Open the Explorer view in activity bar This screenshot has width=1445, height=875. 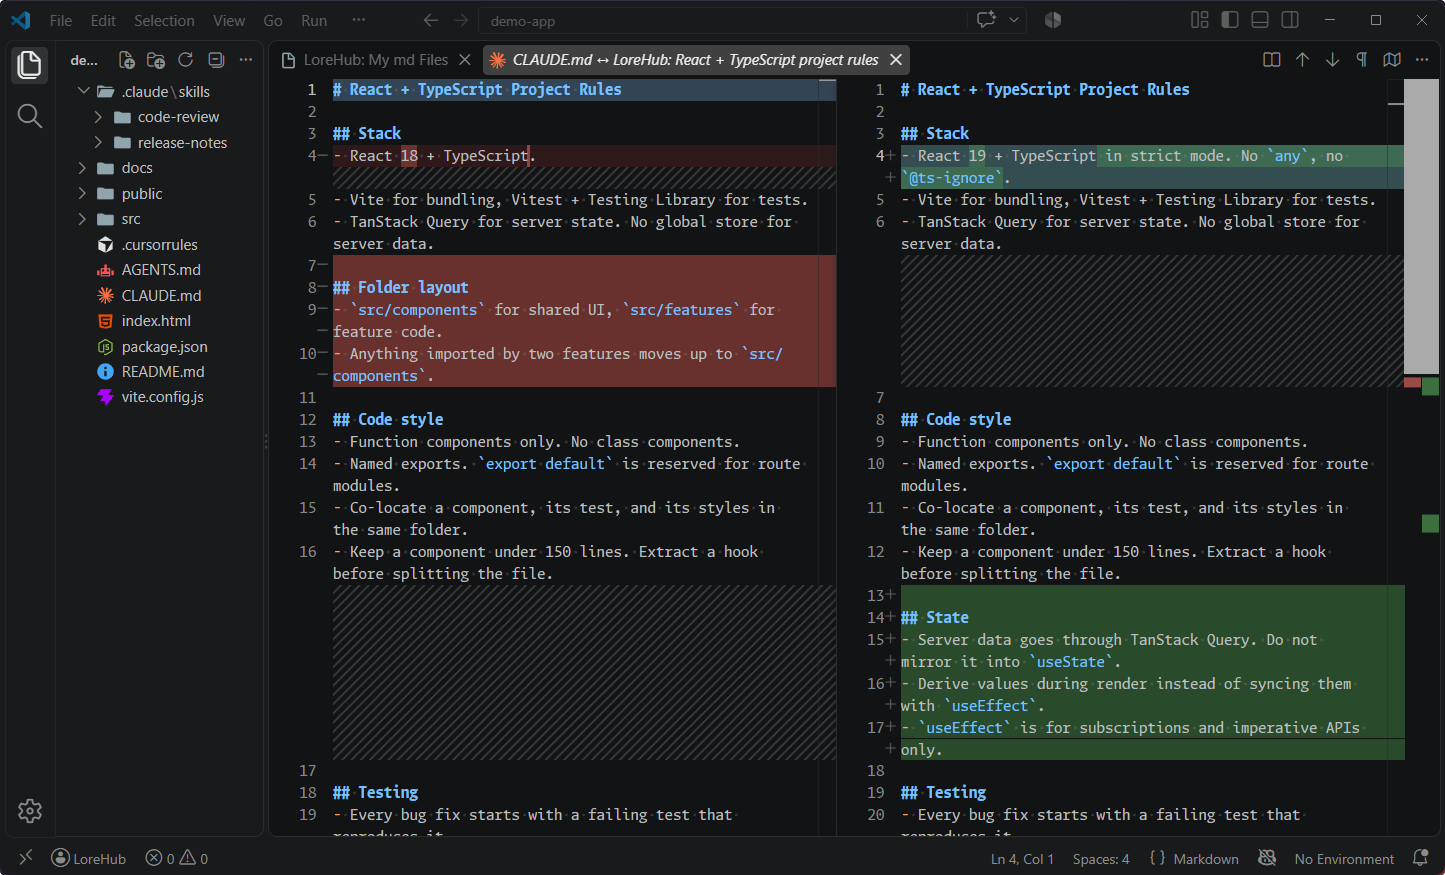click(x=30, y=65)
